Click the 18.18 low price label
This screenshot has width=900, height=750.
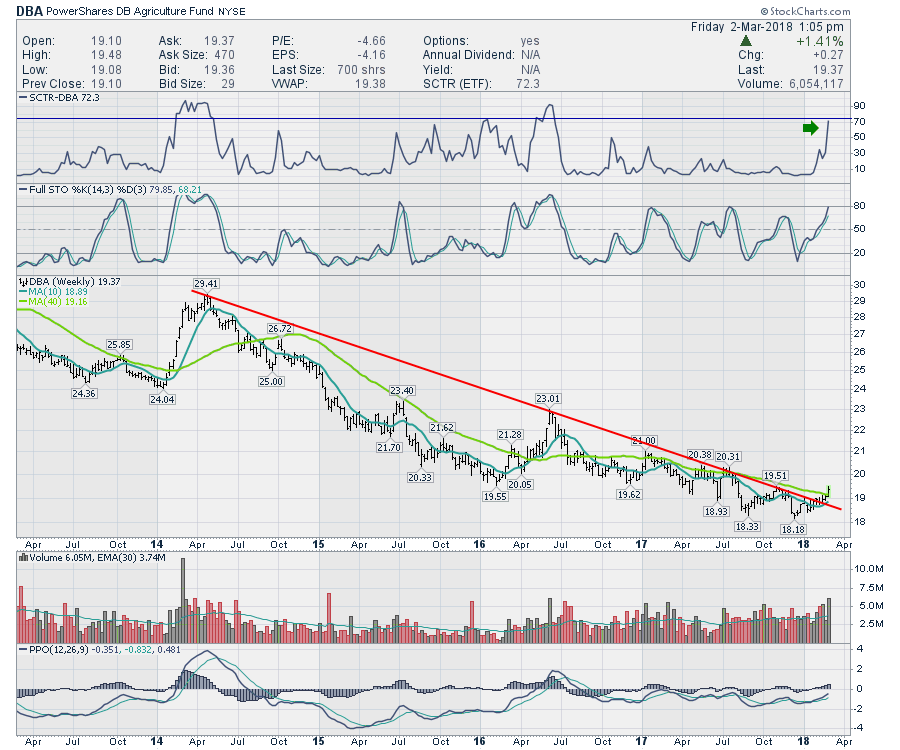793,530
